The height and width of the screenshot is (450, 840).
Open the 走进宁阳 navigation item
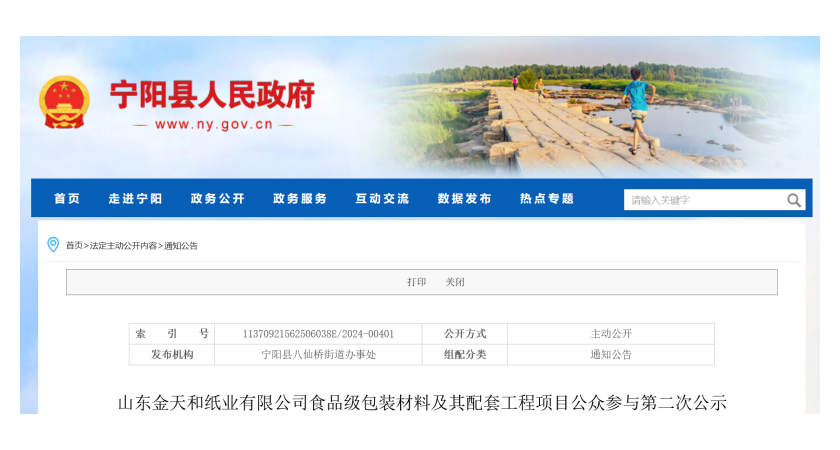click(136, 199)
